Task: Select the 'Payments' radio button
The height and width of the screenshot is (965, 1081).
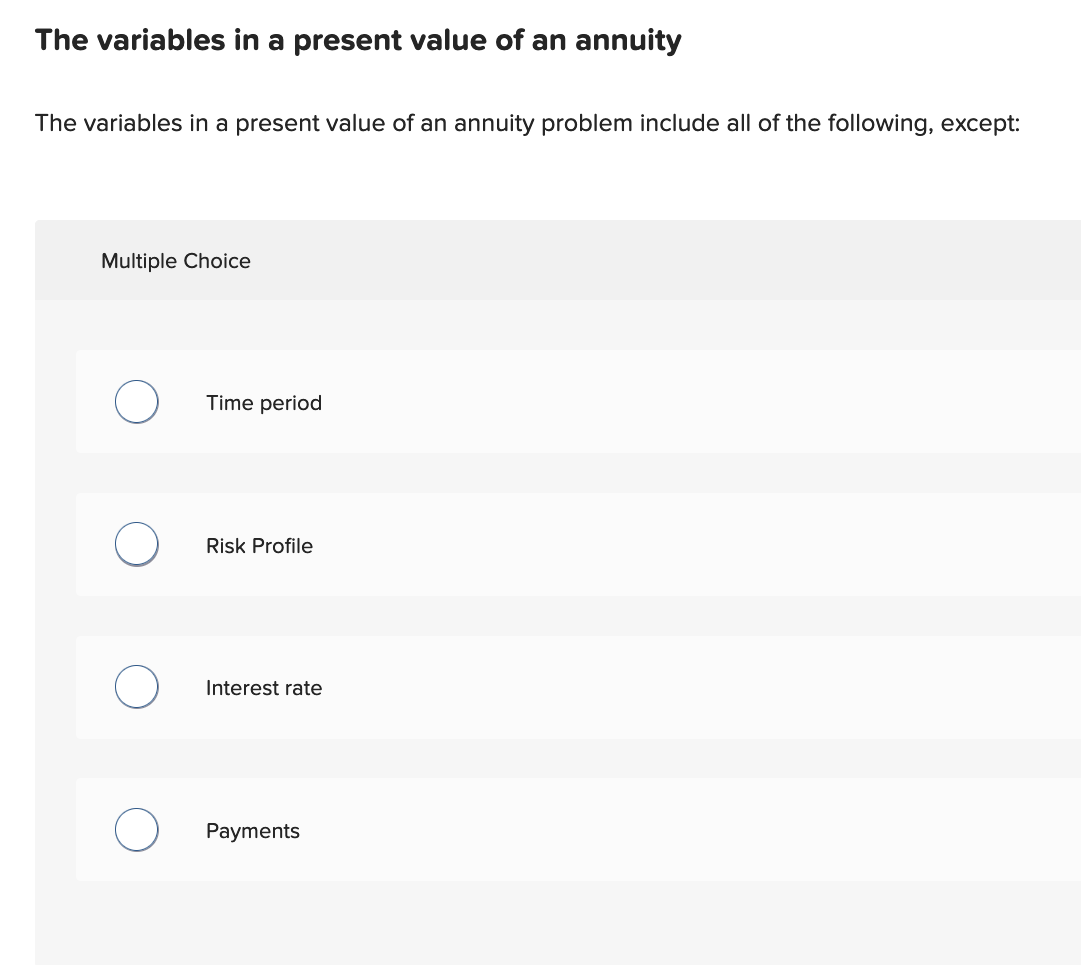Action: click(136, 829)
